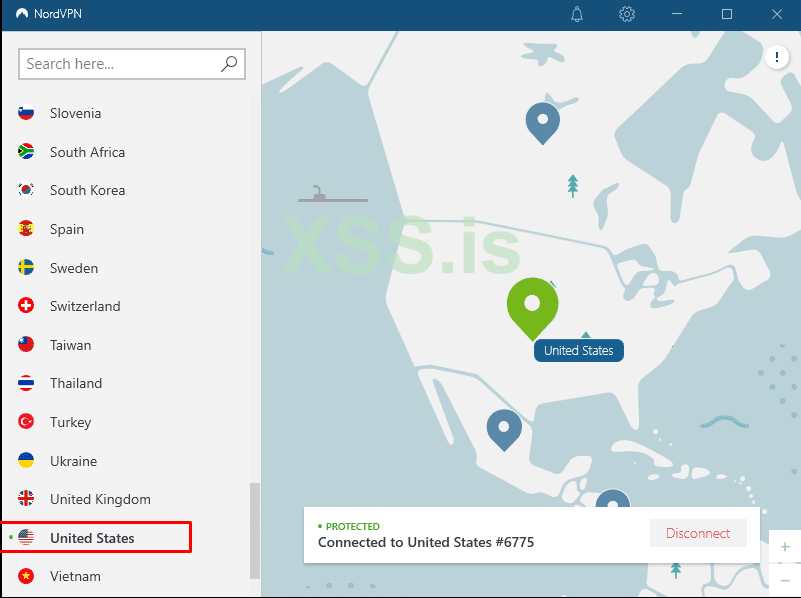
Task: Click the Slovenia flag icon
Action: click(26, 113)
